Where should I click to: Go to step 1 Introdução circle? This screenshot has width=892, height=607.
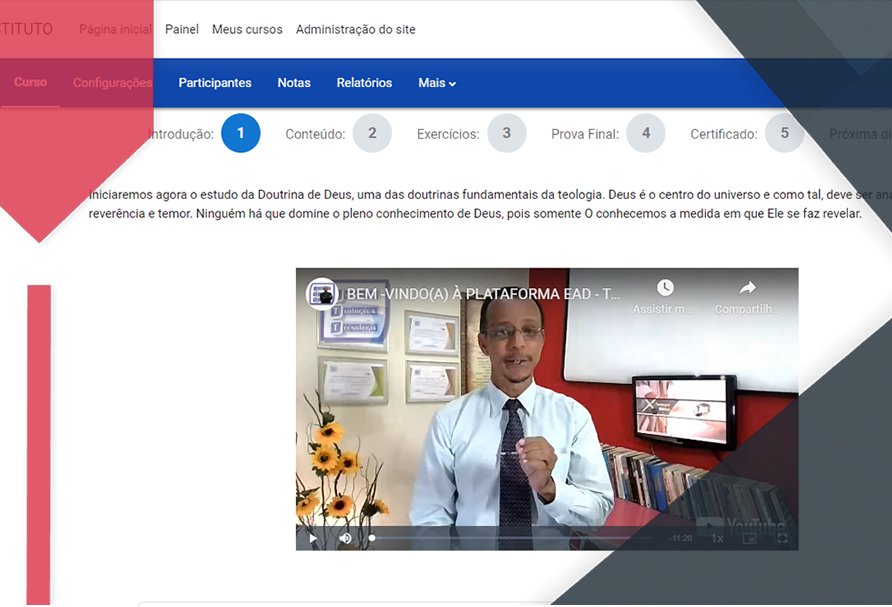(241, 134)
